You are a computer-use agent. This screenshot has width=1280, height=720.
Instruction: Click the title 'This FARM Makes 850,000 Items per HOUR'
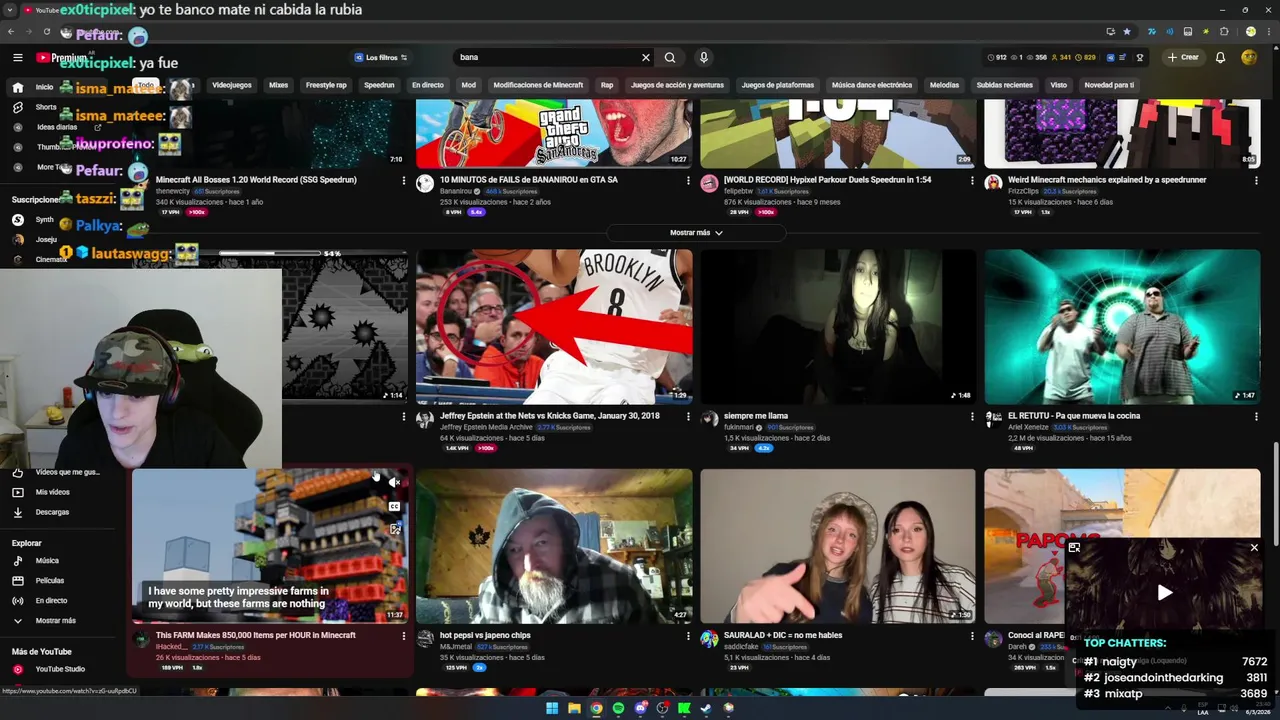click(x=256, y=635)
